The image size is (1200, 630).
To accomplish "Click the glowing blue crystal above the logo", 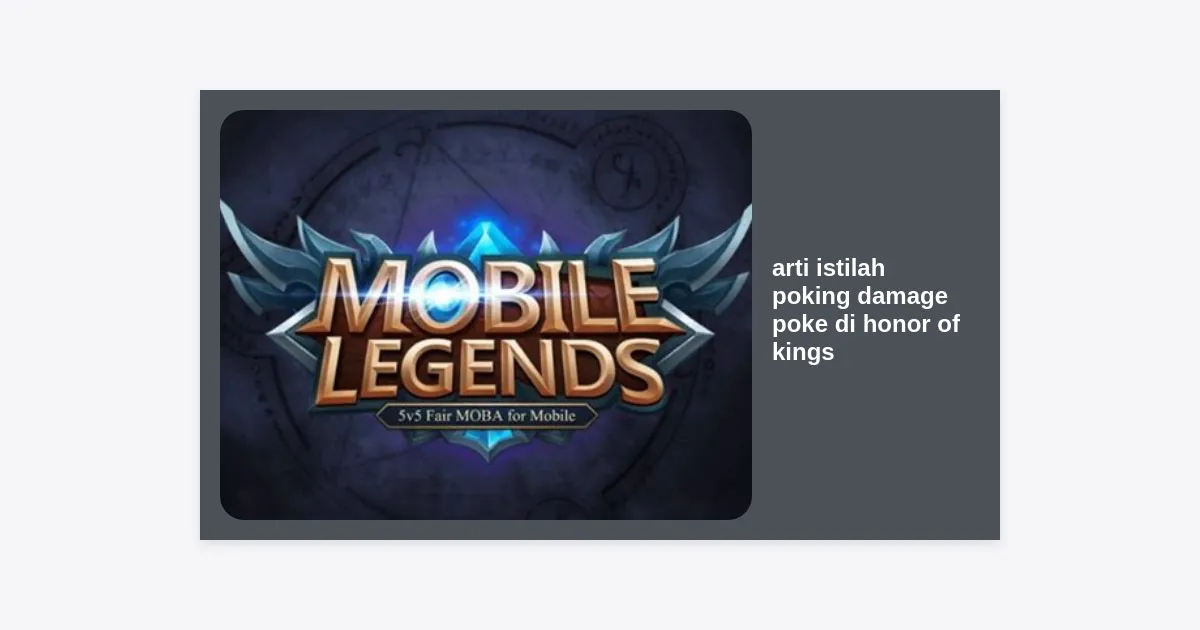I will [487, 240].
